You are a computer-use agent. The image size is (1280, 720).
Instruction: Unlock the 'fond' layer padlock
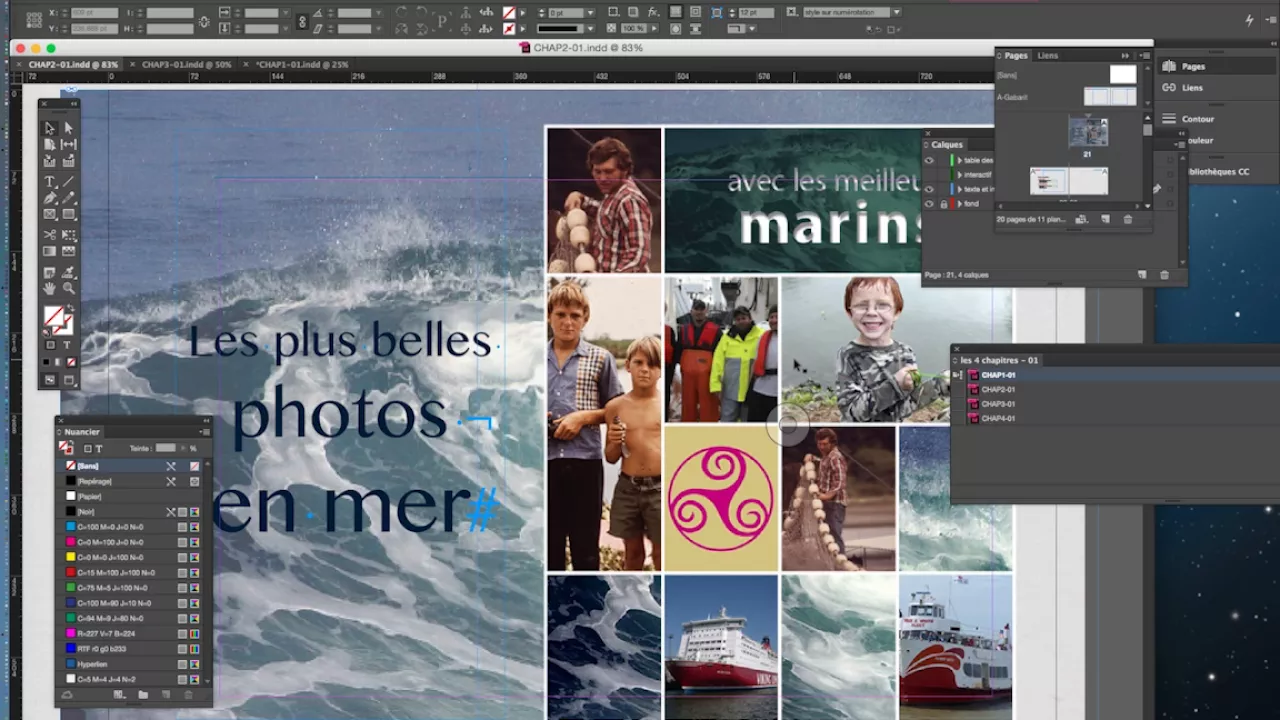point(943,204)
